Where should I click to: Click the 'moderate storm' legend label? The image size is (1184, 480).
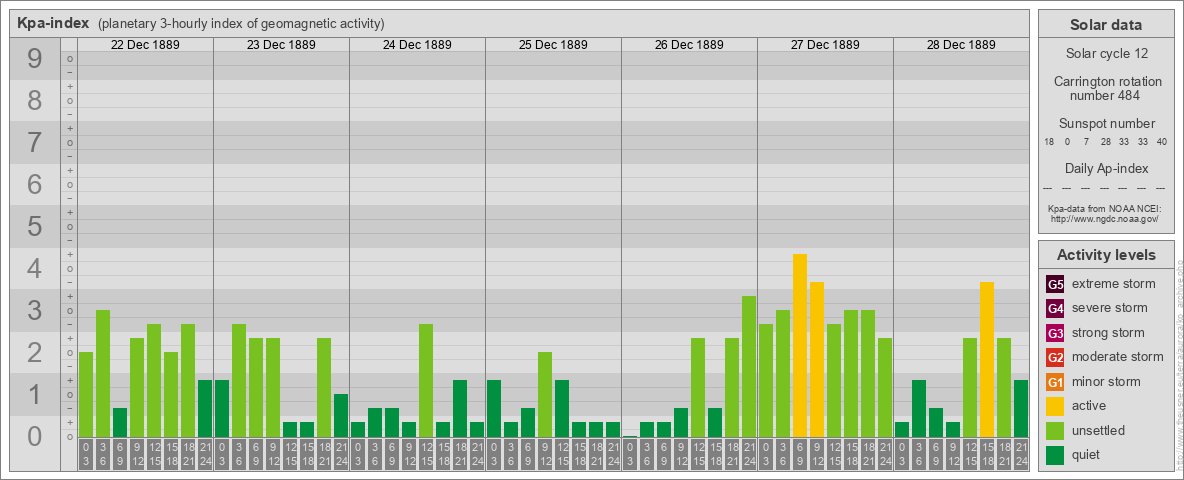pyautogui.click(x=1118, y=356)
